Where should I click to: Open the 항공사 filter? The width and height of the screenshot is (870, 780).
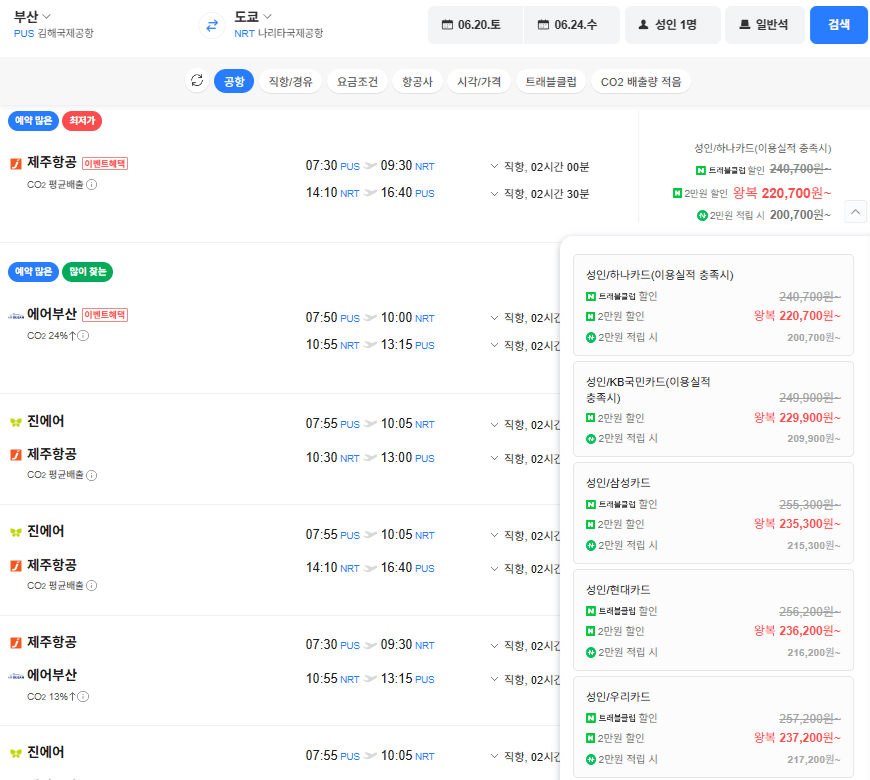tap(417, 82)
